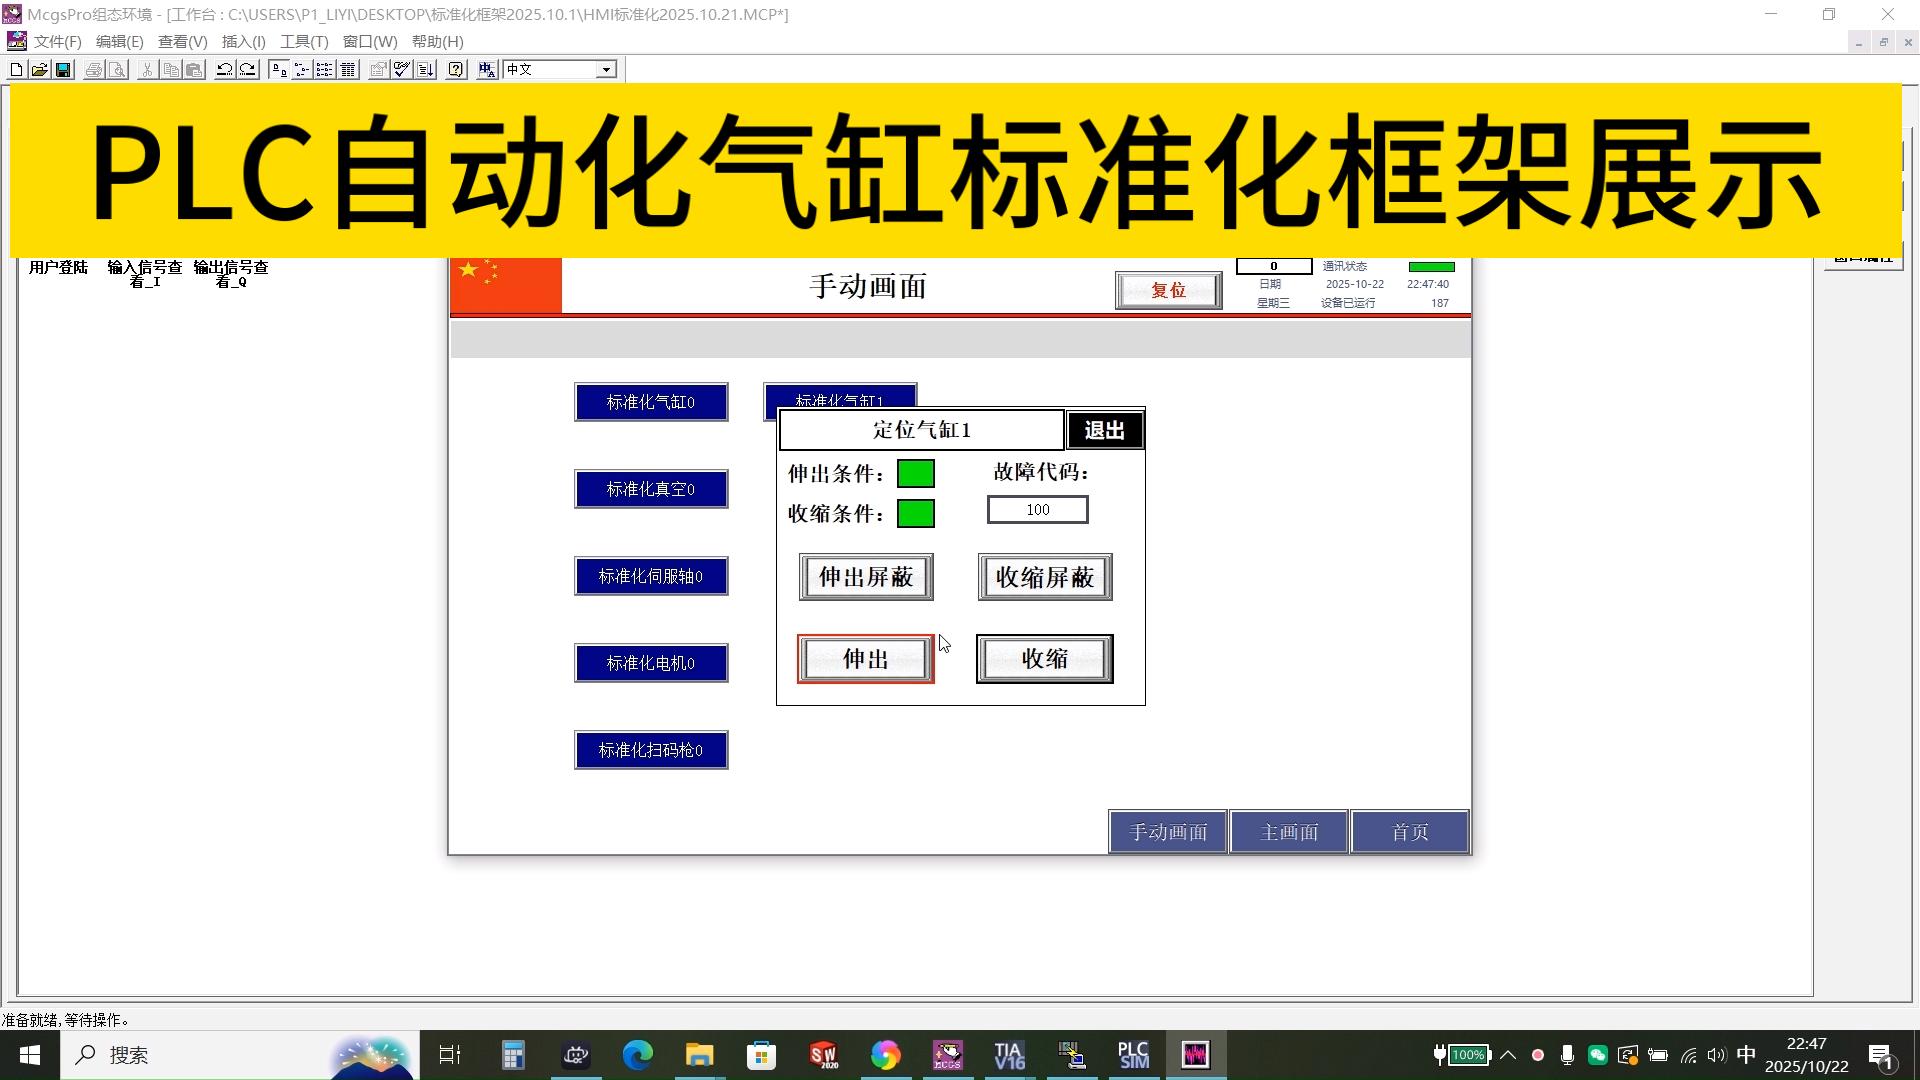Open the 插入(I) menu
Screen dimensions: 1920x1080
(243, 41)
